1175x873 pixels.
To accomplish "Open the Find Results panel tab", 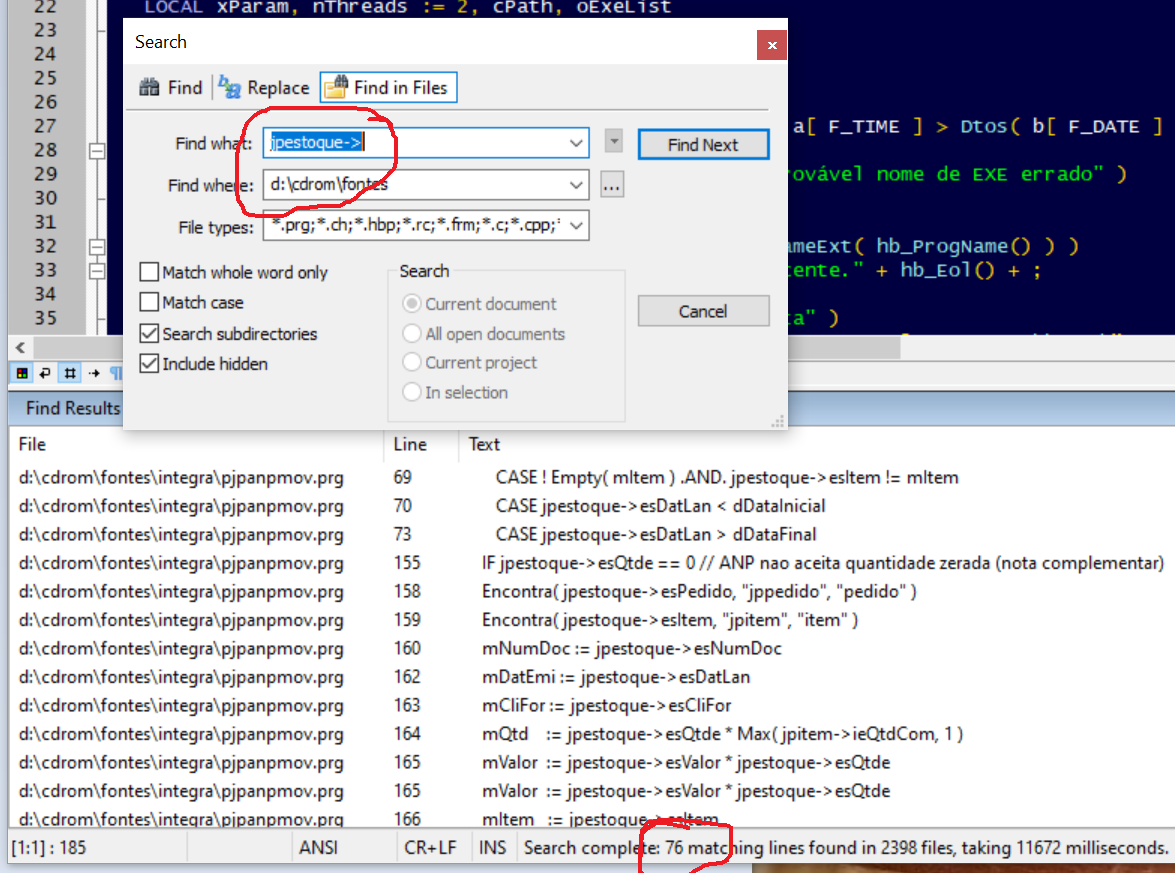I will (73, 408).
